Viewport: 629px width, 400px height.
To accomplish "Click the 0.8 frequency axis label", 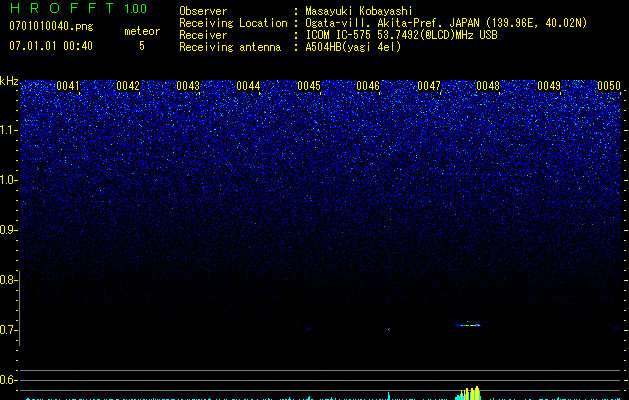I will (x=7, y=280).
